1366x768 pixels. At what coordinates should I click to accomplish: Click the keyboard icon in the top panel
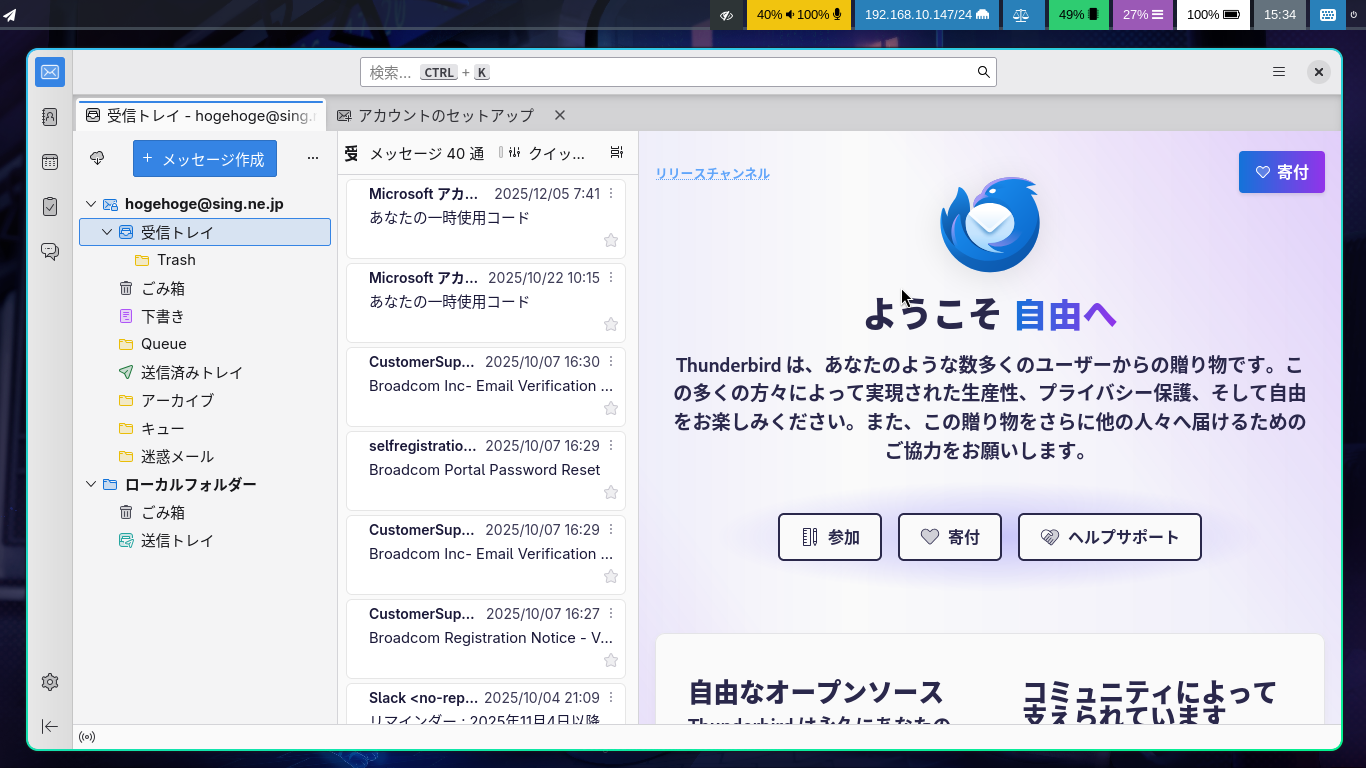[1327, 15]
